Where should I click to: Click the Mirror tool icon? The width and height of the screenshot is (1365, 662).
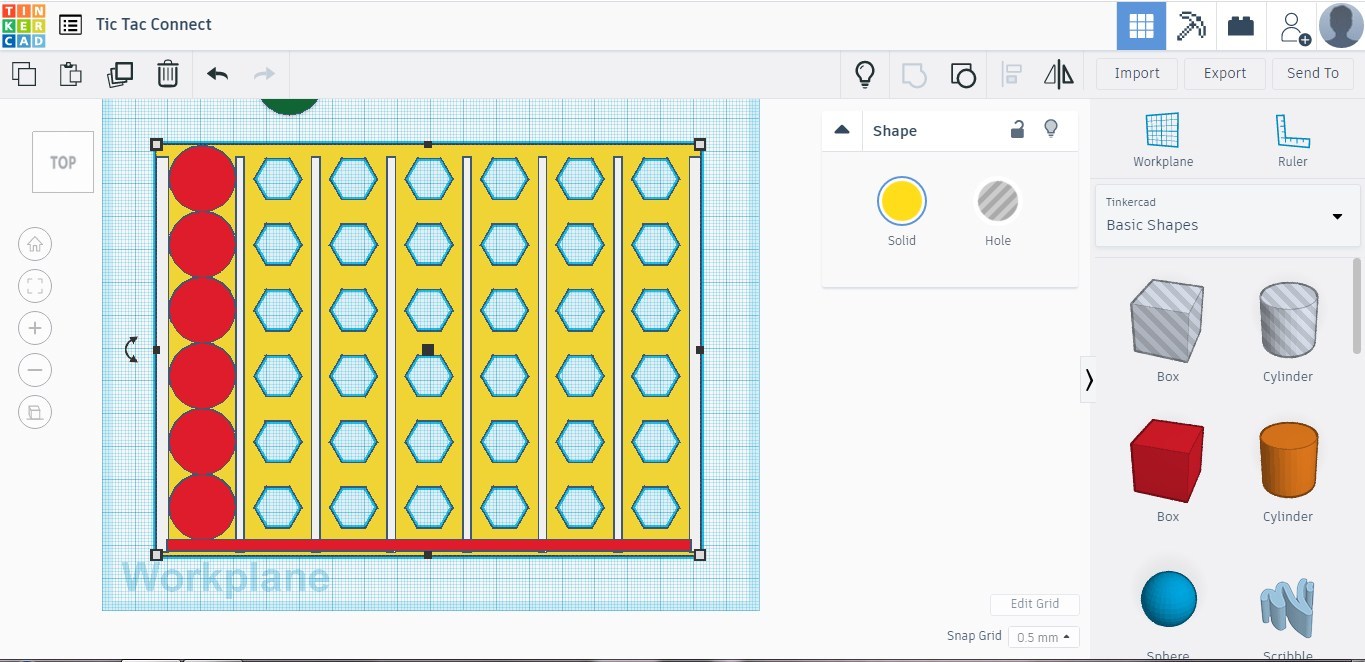tap(1058, 74)
